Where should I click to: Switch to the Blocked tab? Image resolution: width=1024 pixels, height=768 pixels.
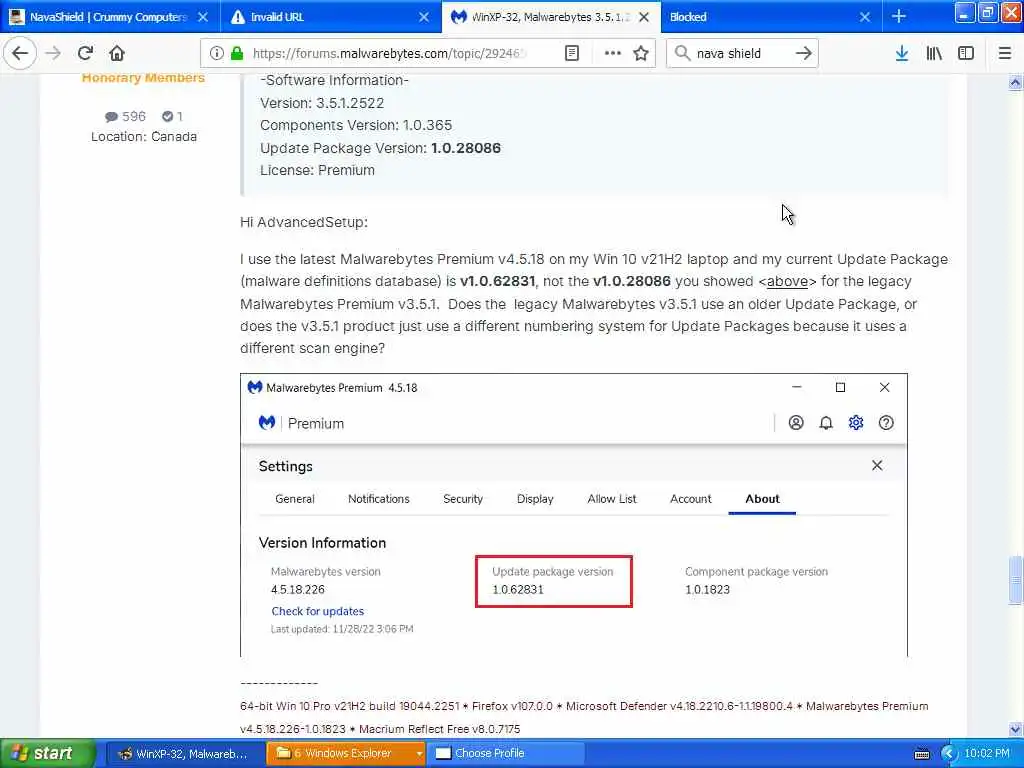[771, 17]
